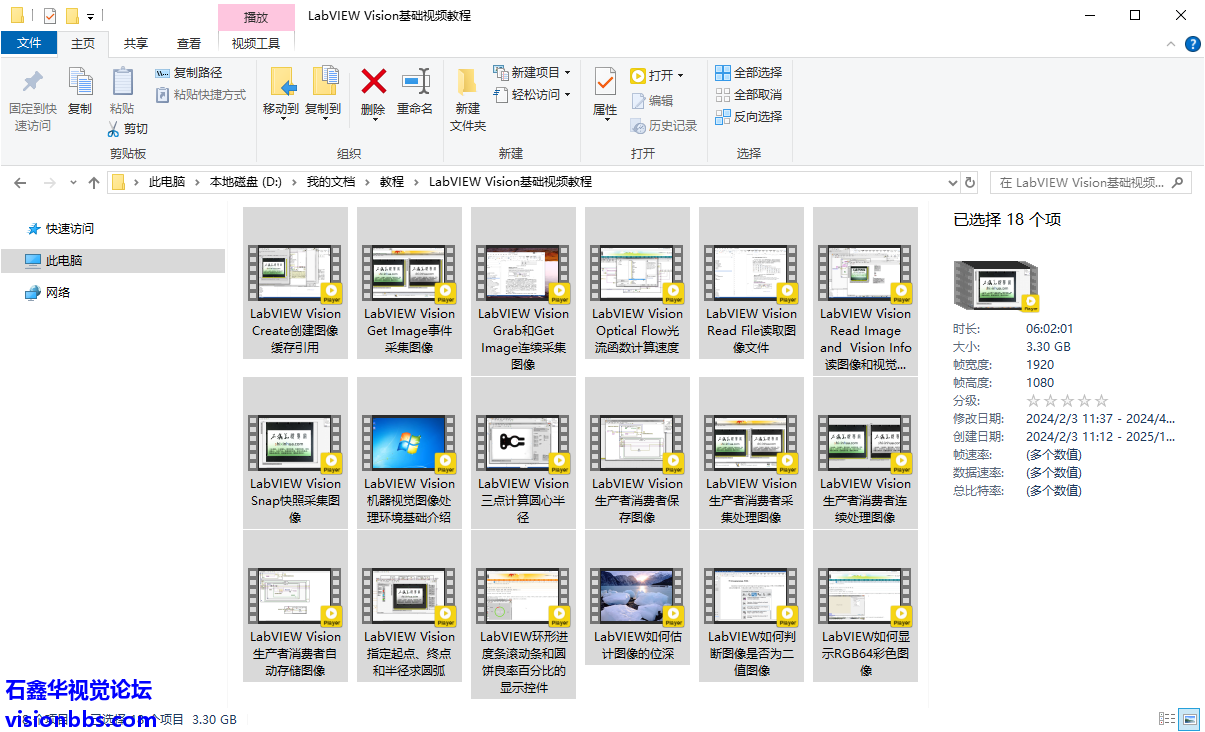Screen dimensions: 1205x732
Task: Go back using the back arrow
Action: click(20, 183)
